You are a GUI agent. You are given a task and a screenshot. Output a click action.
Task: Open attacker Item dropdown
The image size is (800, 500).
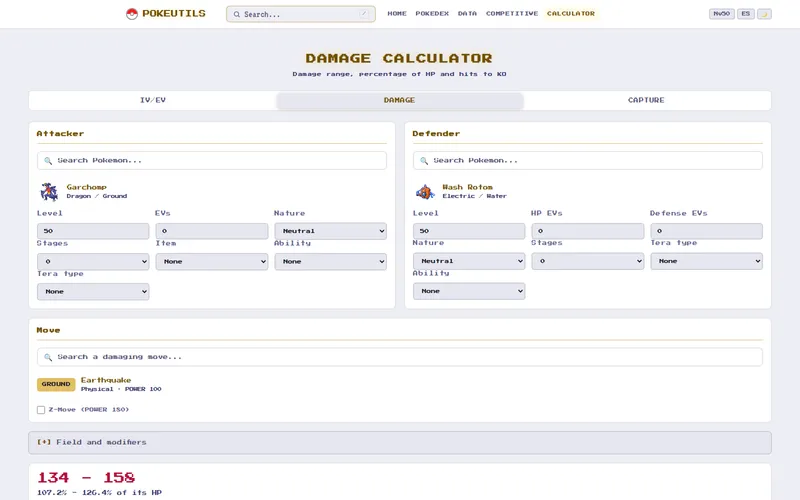212,262
